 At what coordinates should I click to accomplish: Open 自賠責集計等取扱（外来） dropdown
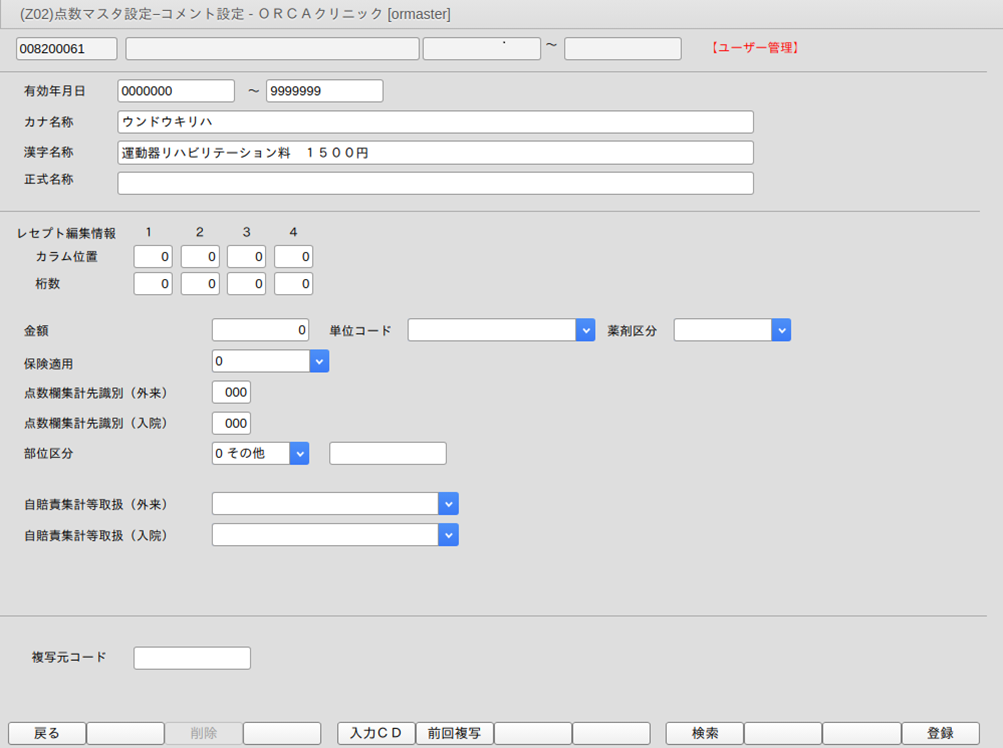(449, 504)
